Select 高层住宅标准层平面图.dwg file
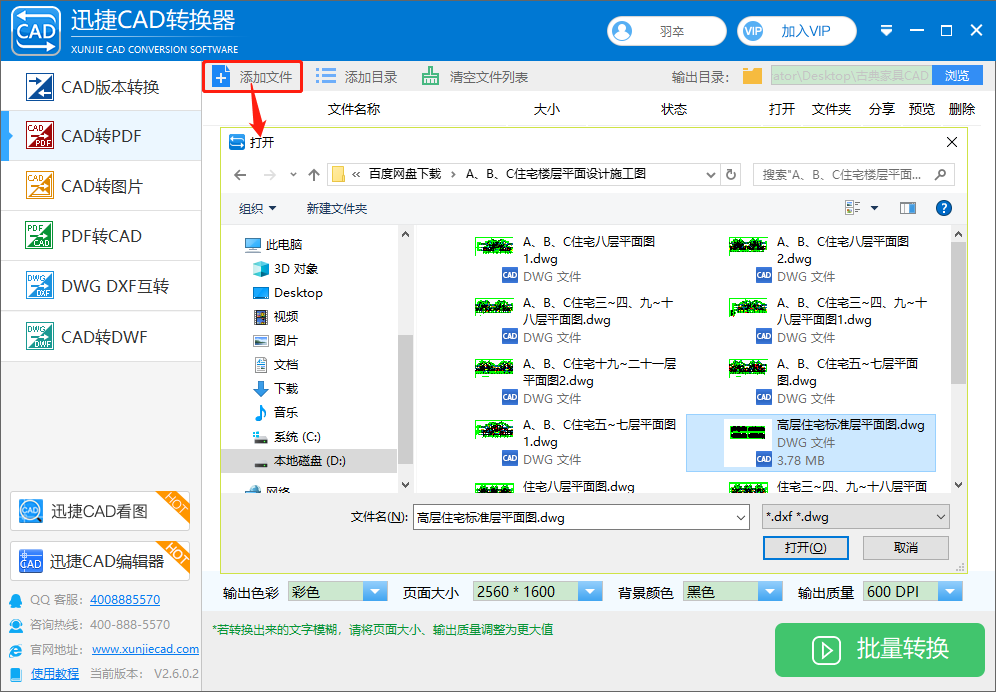Screen dimensions: 996x692 811,442
